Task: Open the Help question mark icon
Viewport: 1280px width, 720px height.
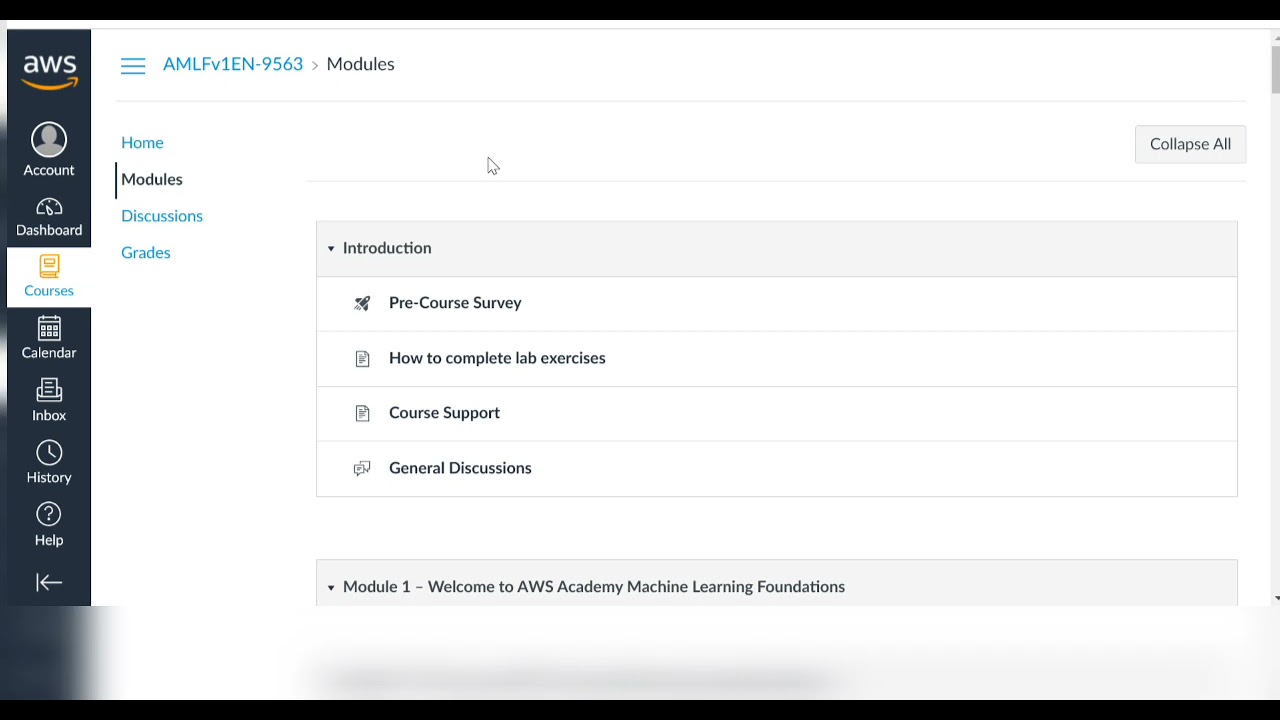Action: pos(49,514)
